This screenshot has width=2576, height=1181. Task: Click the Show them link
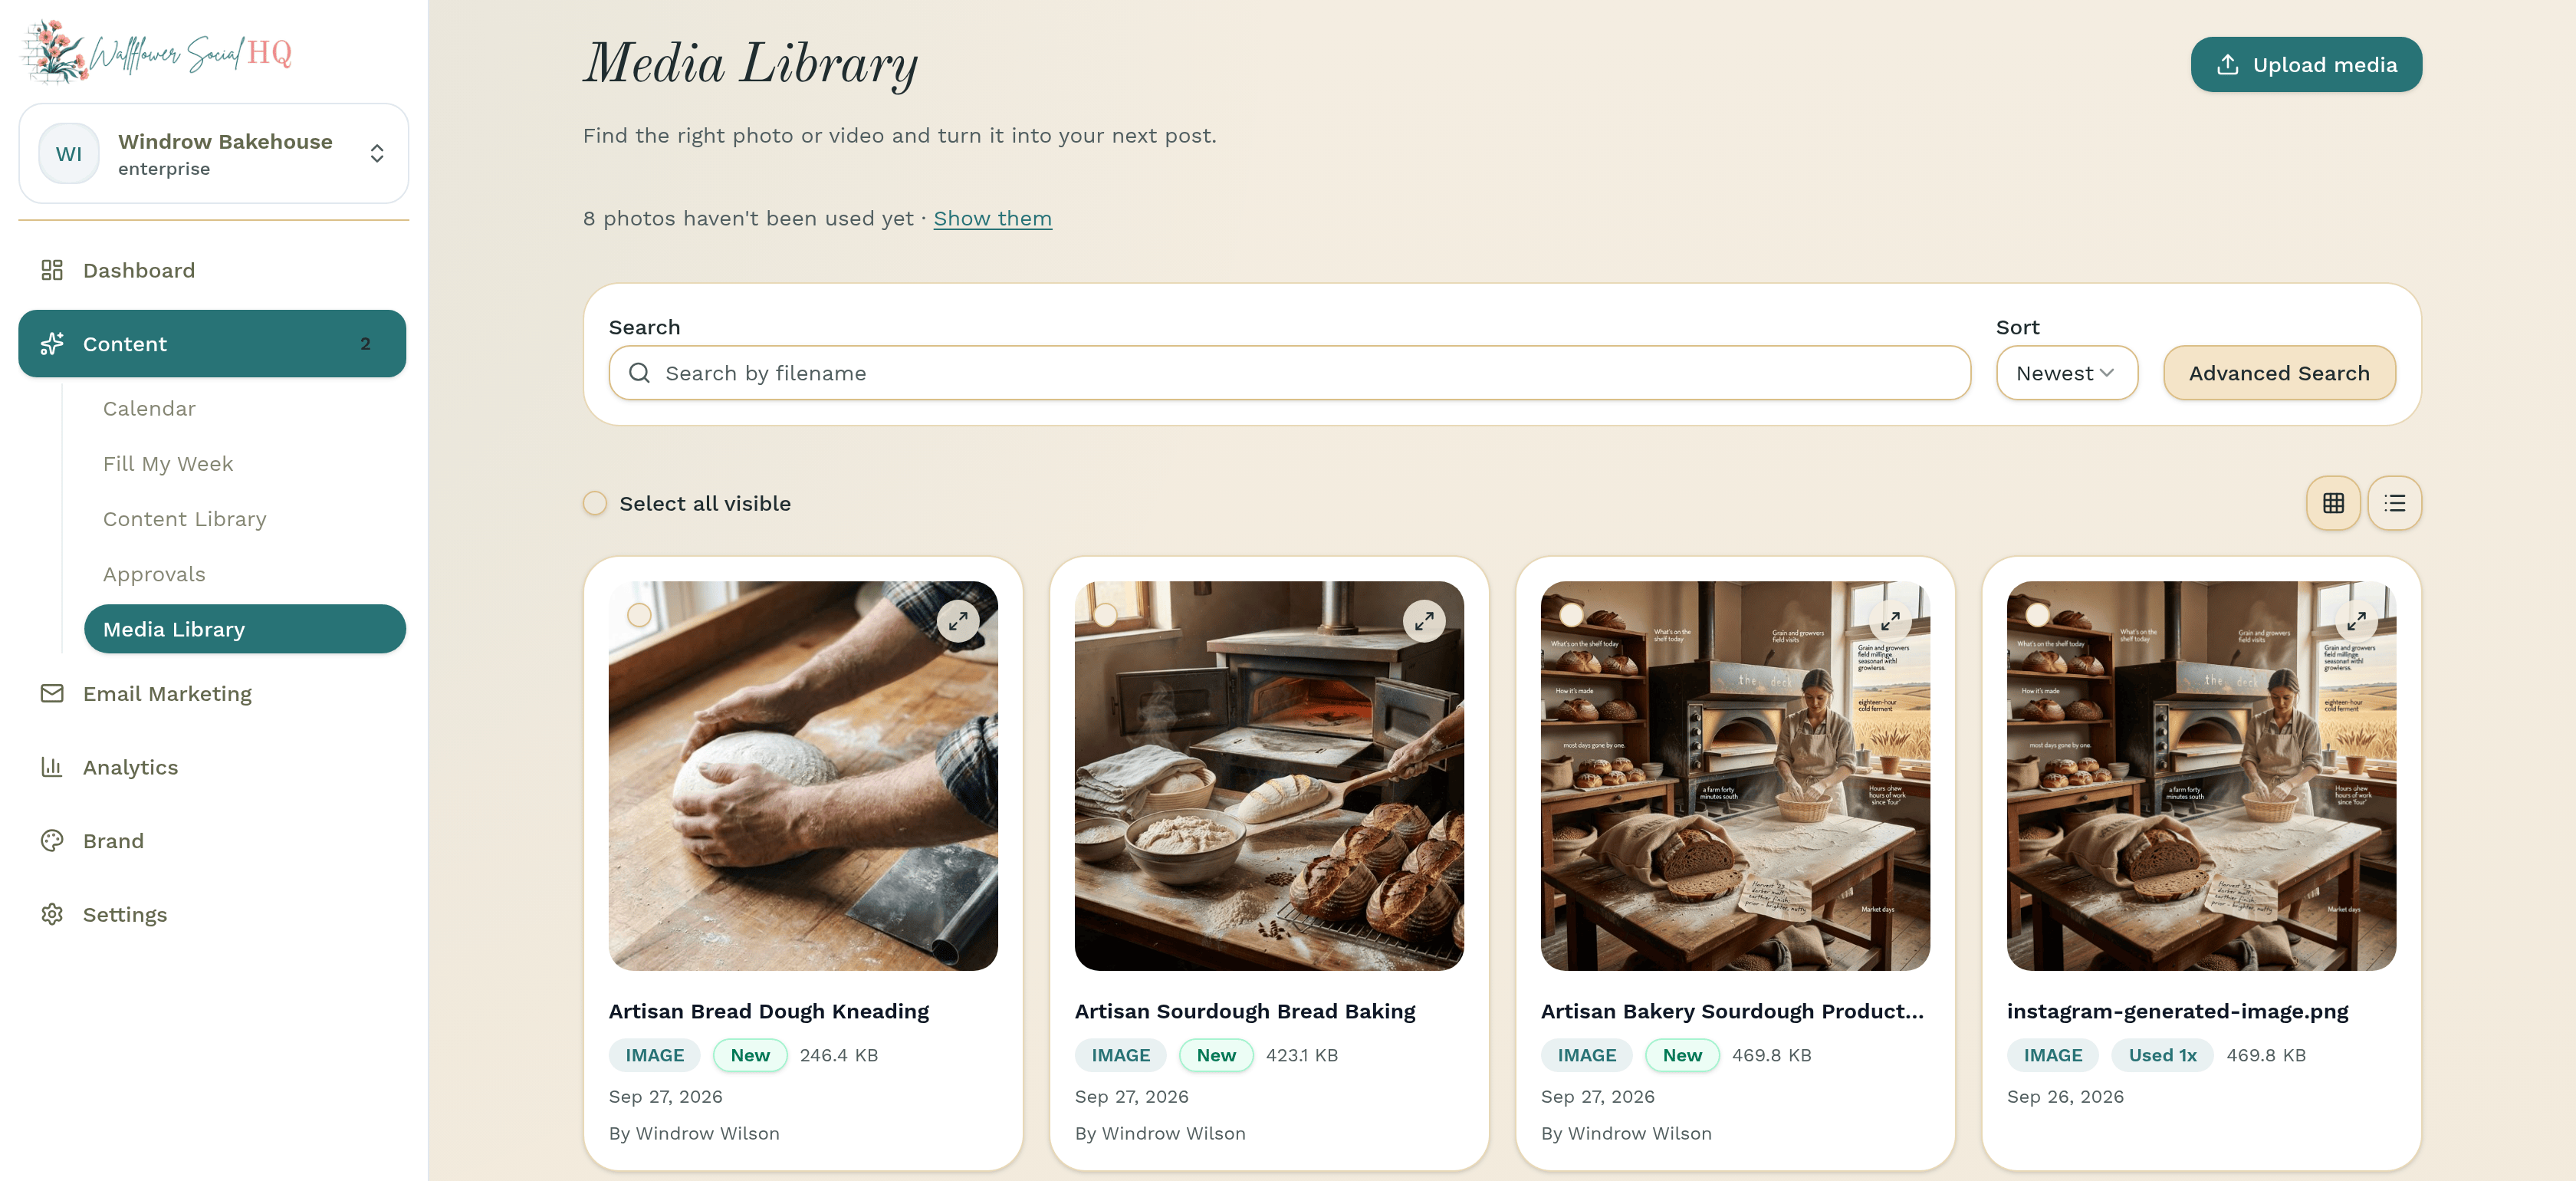(x=992, y=218)
